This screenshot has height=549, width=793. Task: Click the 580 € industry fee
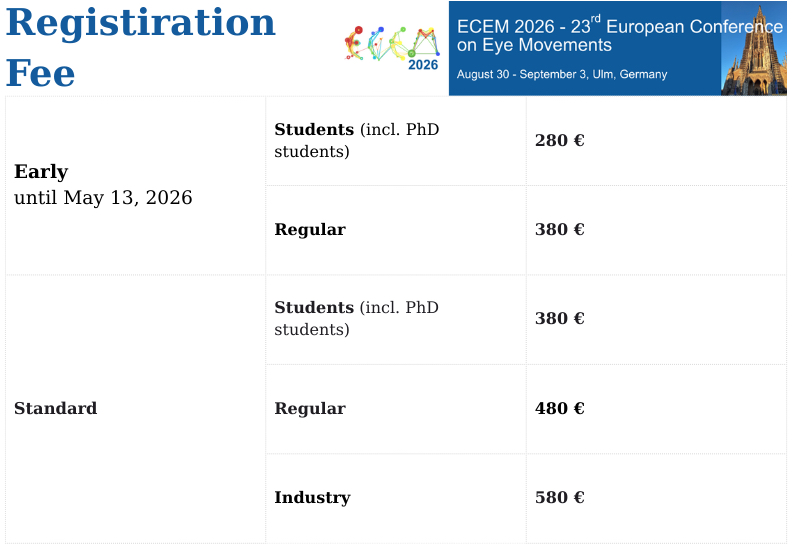point(560,498)
